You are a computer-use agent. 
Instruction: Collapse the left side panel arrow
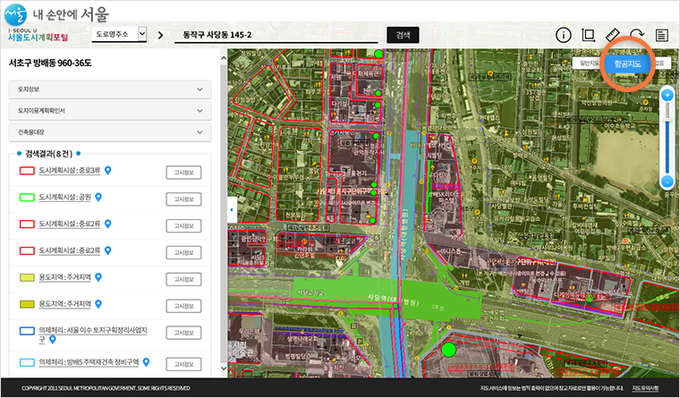tap(232, 209)
